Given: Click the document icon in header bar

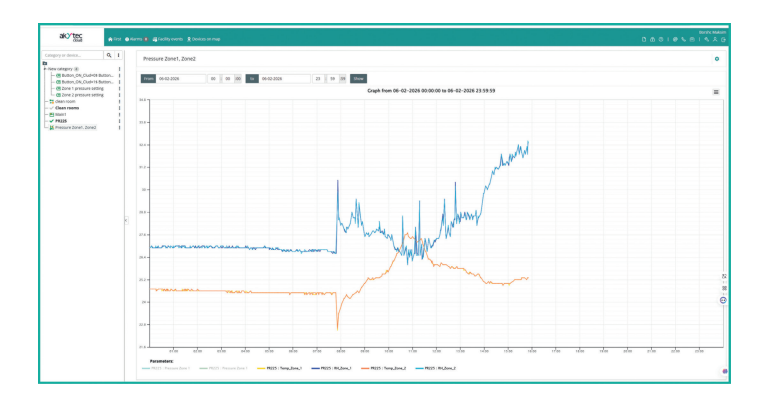Looking at the screenshot, I should [x=644, y=40].
